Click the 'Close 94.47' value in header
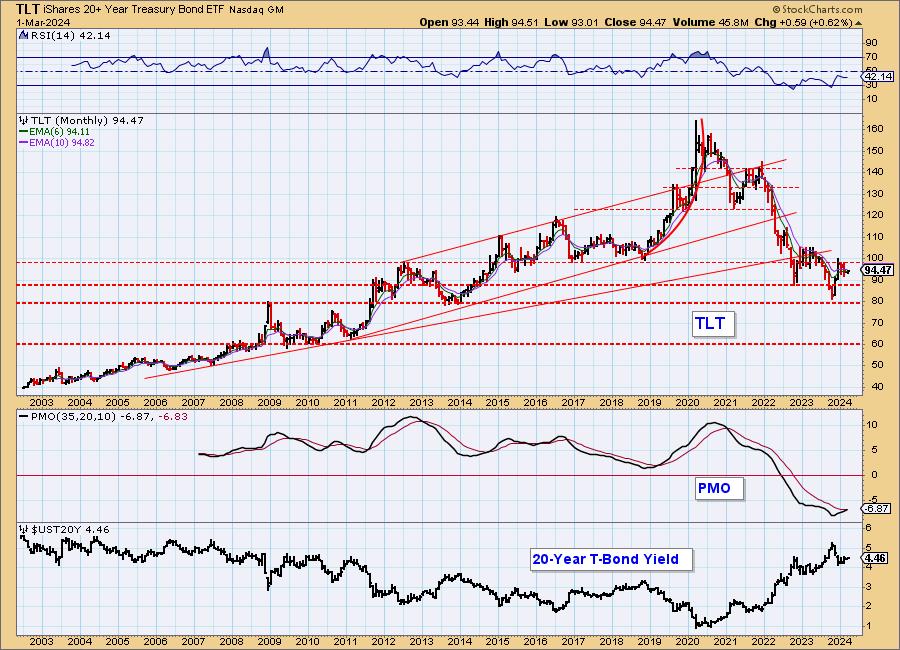Image resolution: width=900 pixels, height=650 pixels. click(635, 22)
